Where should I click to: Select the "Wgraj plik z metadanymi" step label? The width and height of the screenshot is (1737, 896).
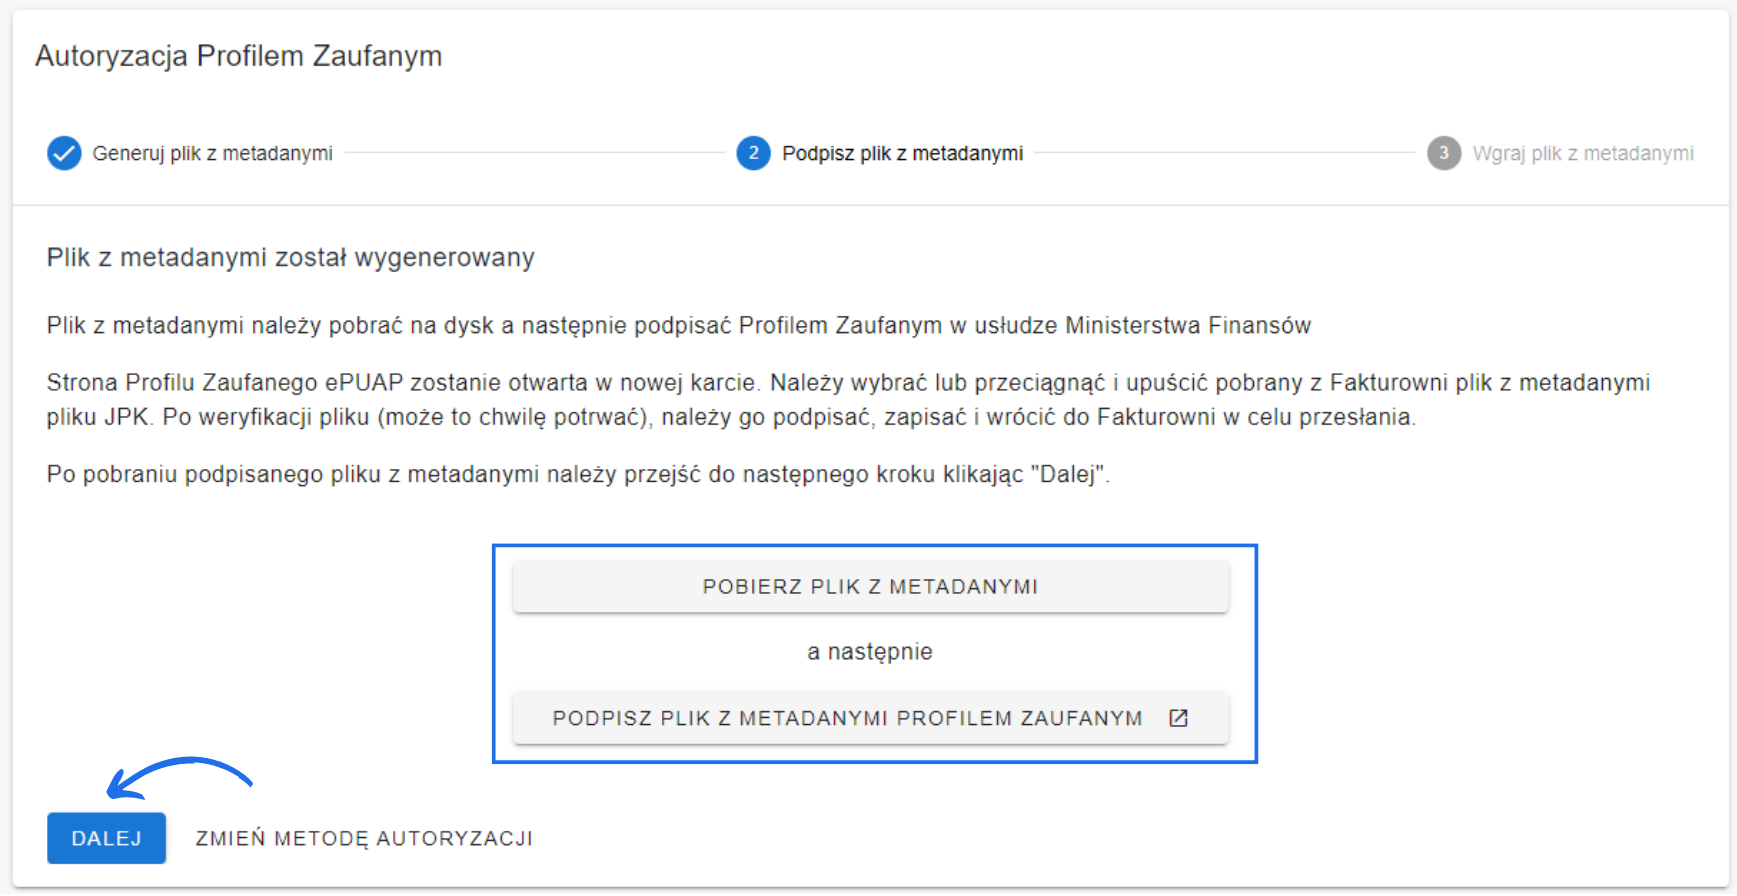[x=1583, y=153]
